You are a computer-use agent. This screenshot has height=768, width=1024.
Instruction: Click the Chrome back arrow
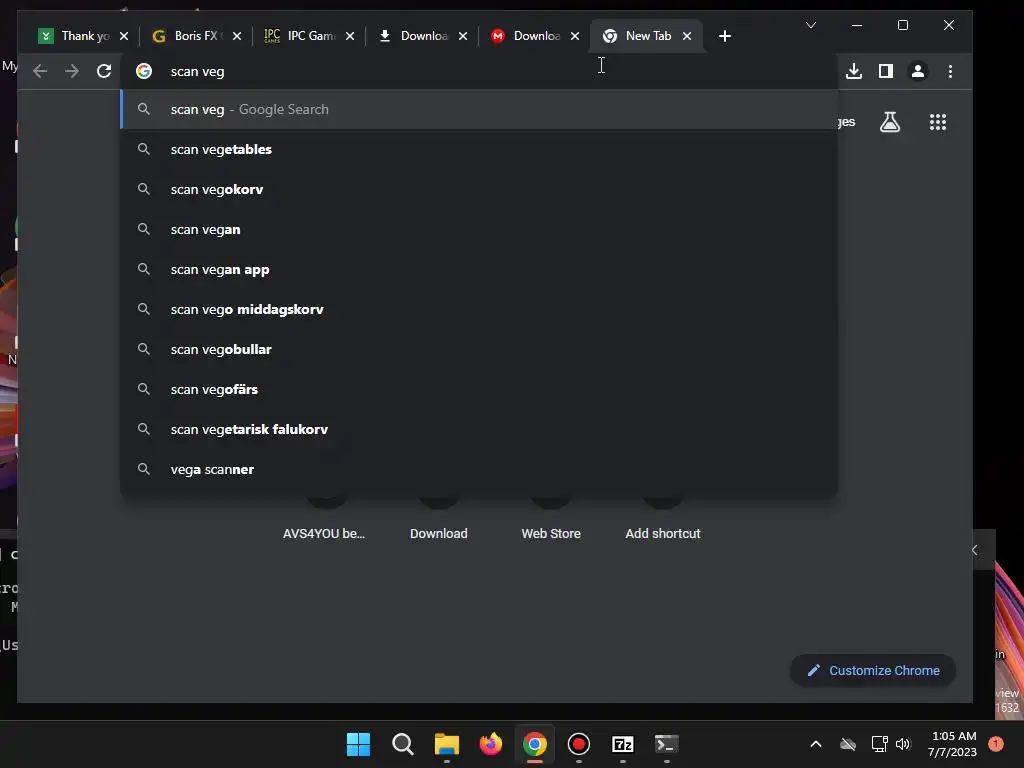40,71
